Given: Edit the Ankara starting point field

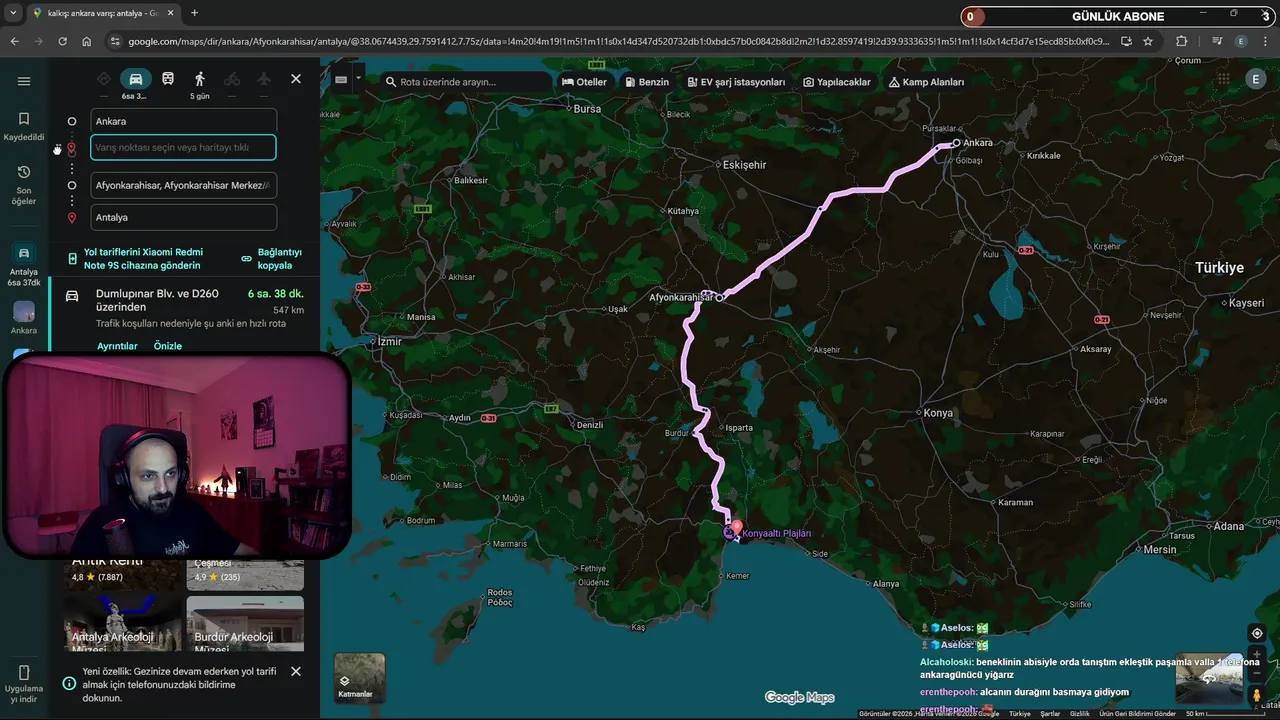Looking at the screenshot, I should 184,121.
